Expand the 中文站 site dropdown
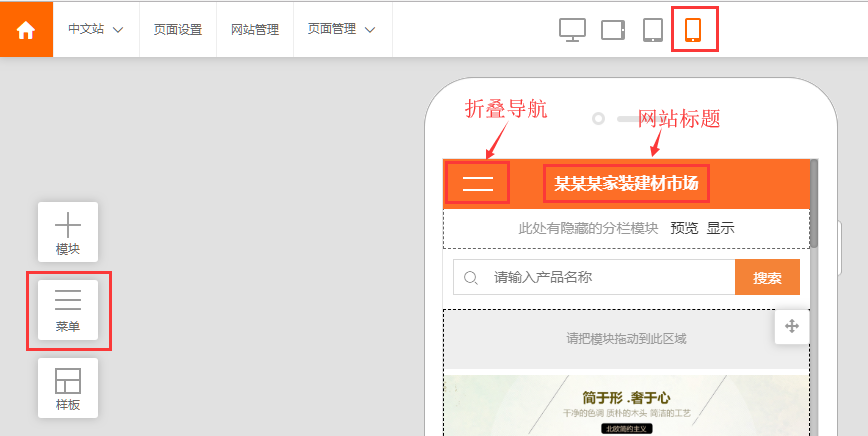868x436 pixels. click(95, 29)
